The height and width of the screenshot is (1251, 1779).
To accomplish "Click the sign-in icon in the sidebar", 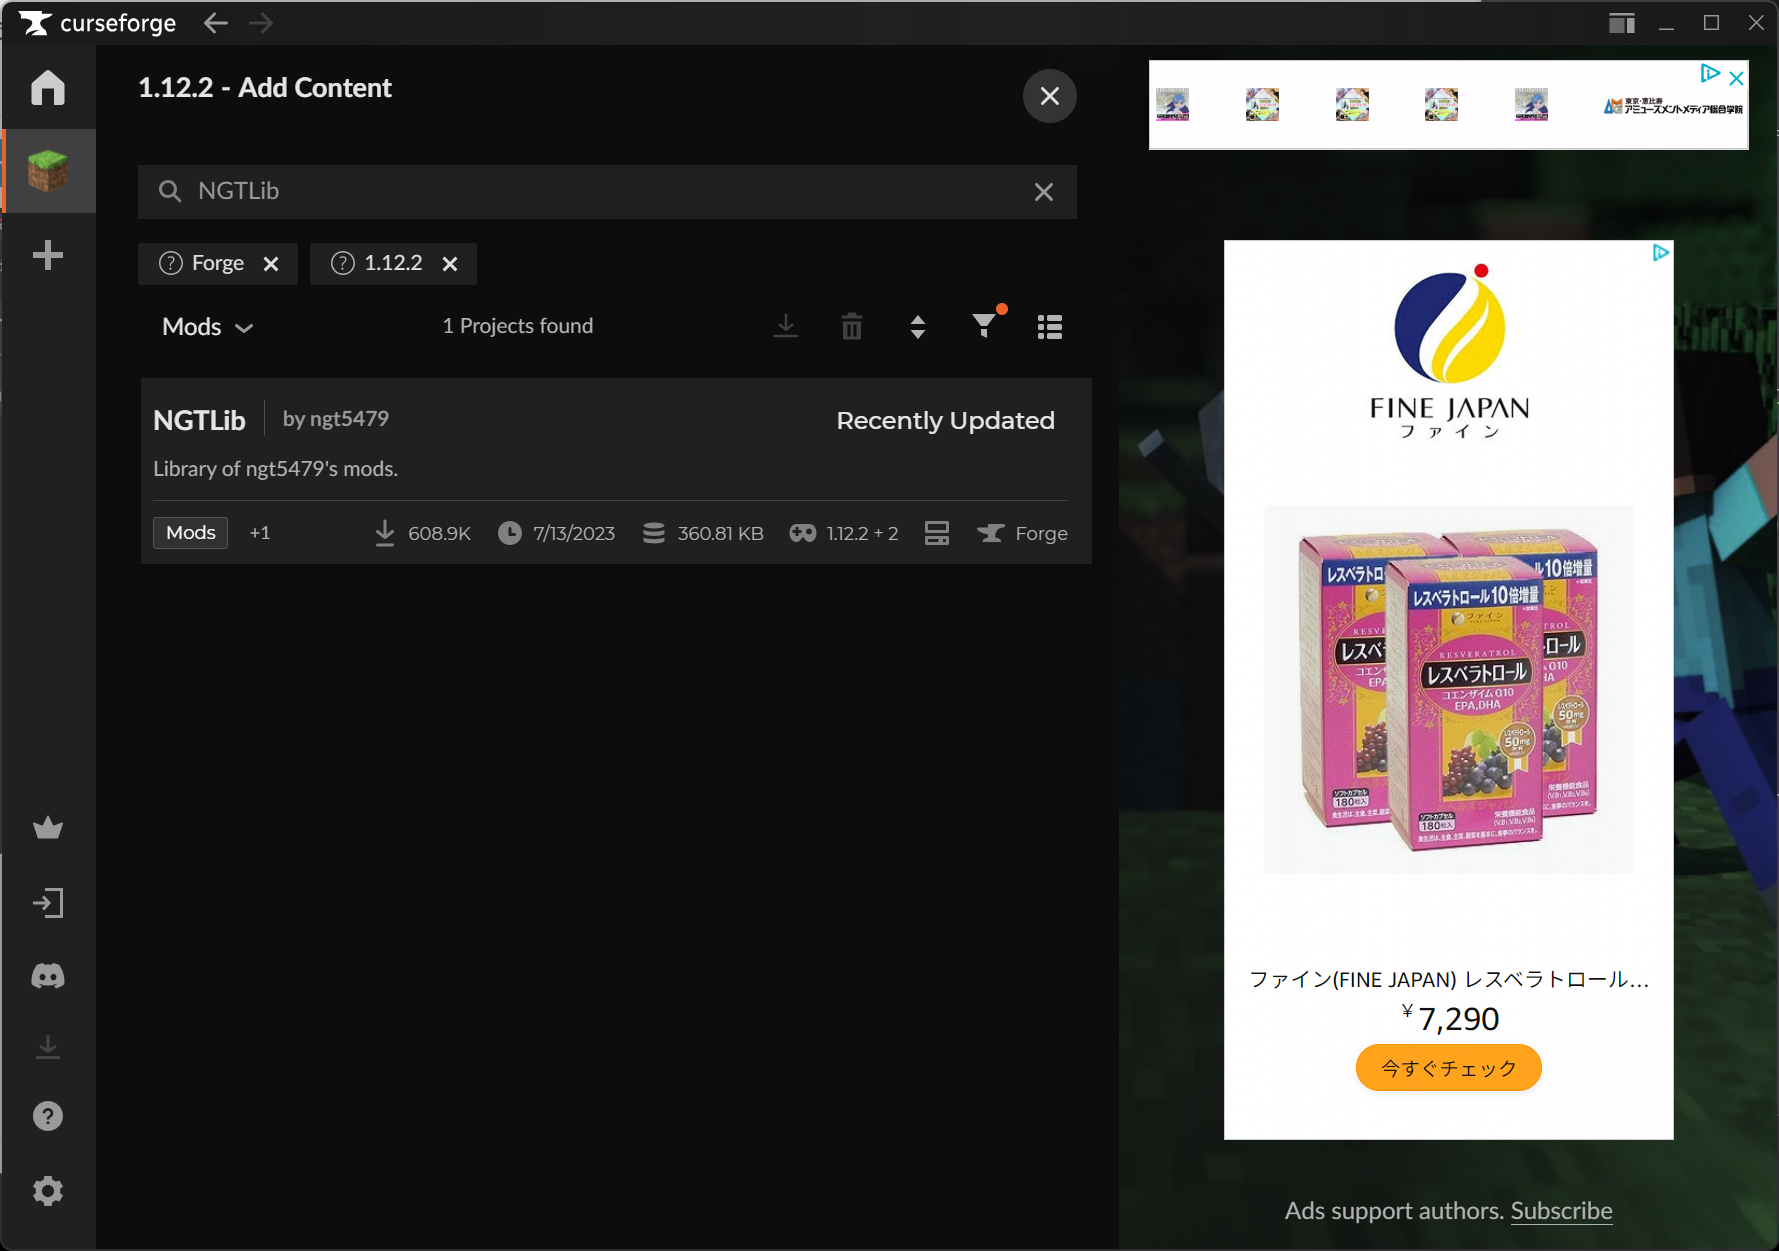I will click(x=48, y=903).
